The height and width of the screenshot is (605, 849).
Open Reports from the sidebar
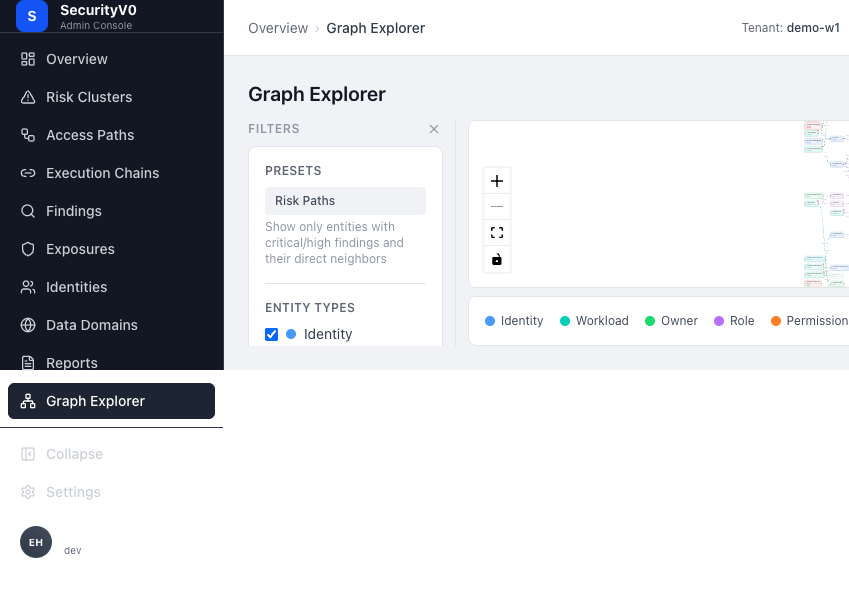(x=112, y=362)
